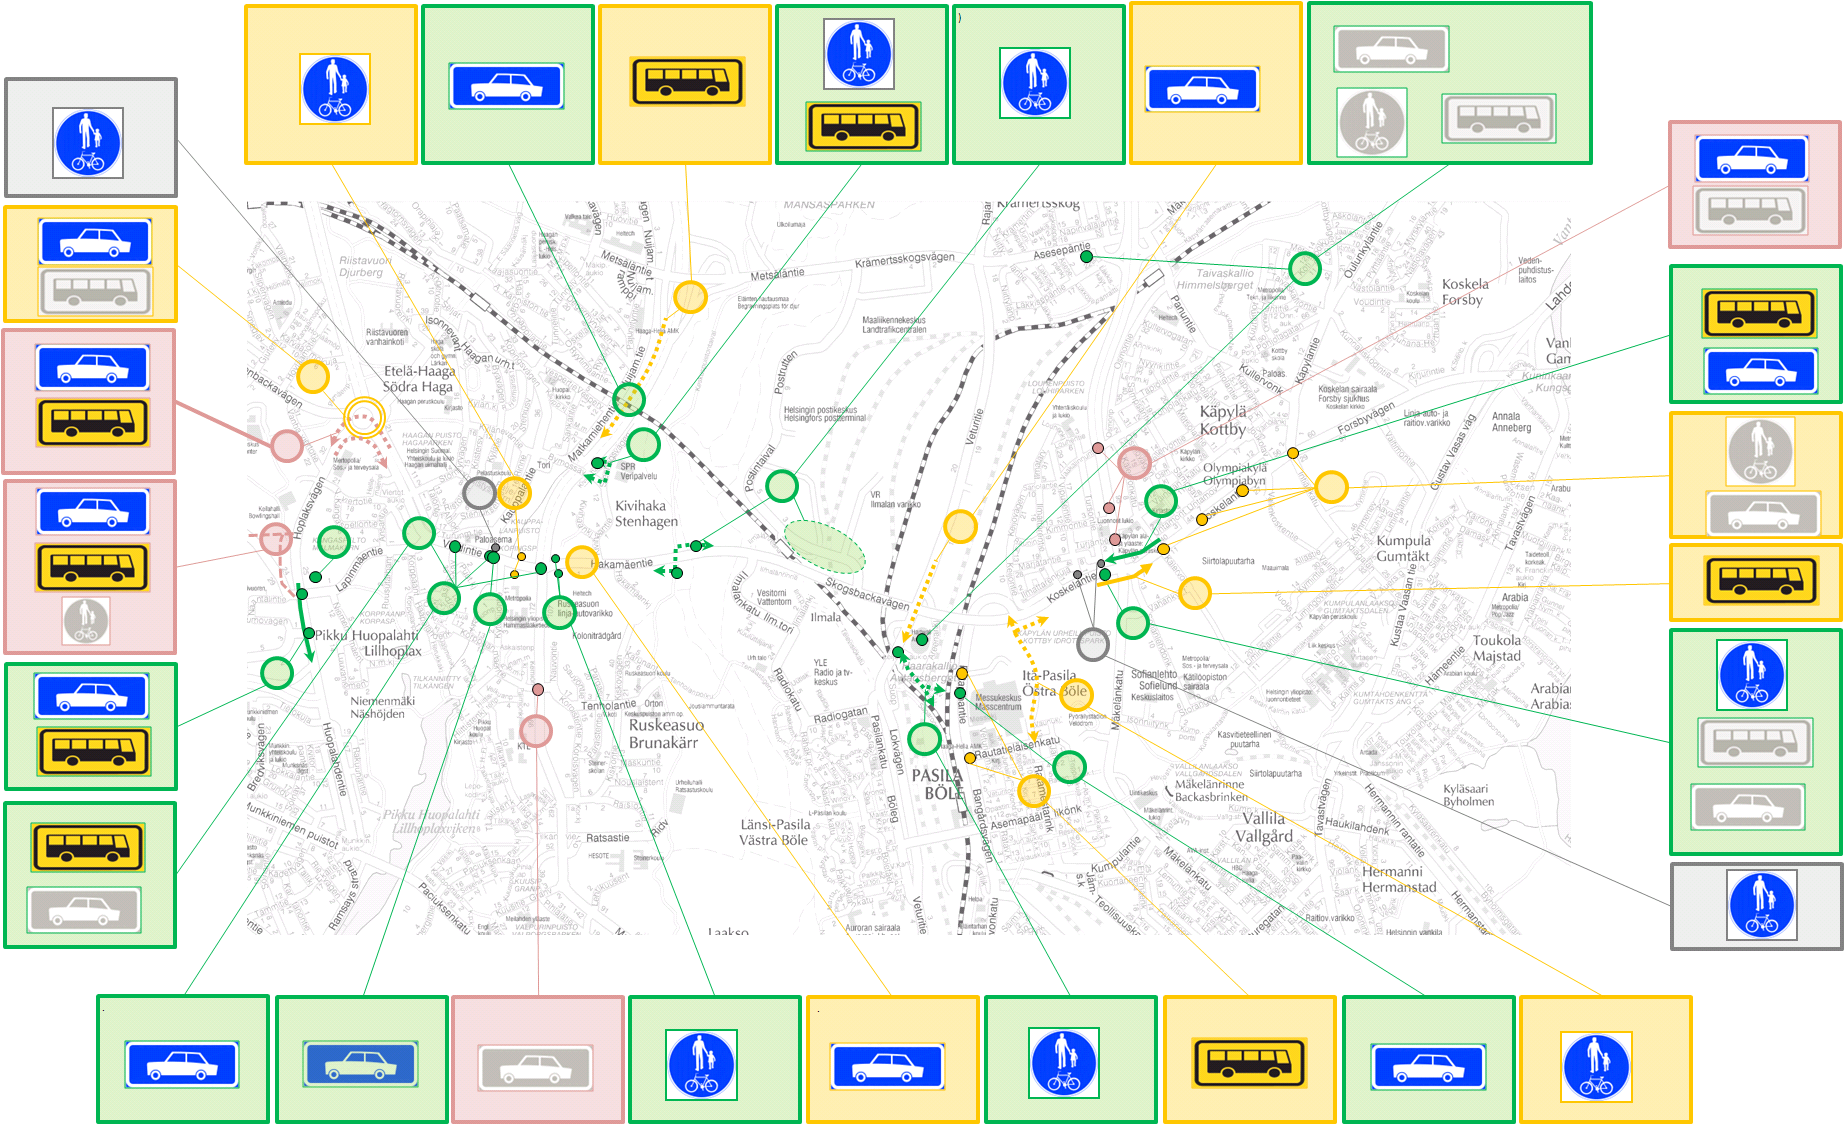Click the 'Annala Anneberg' map label

click(x=1511, y=422)
